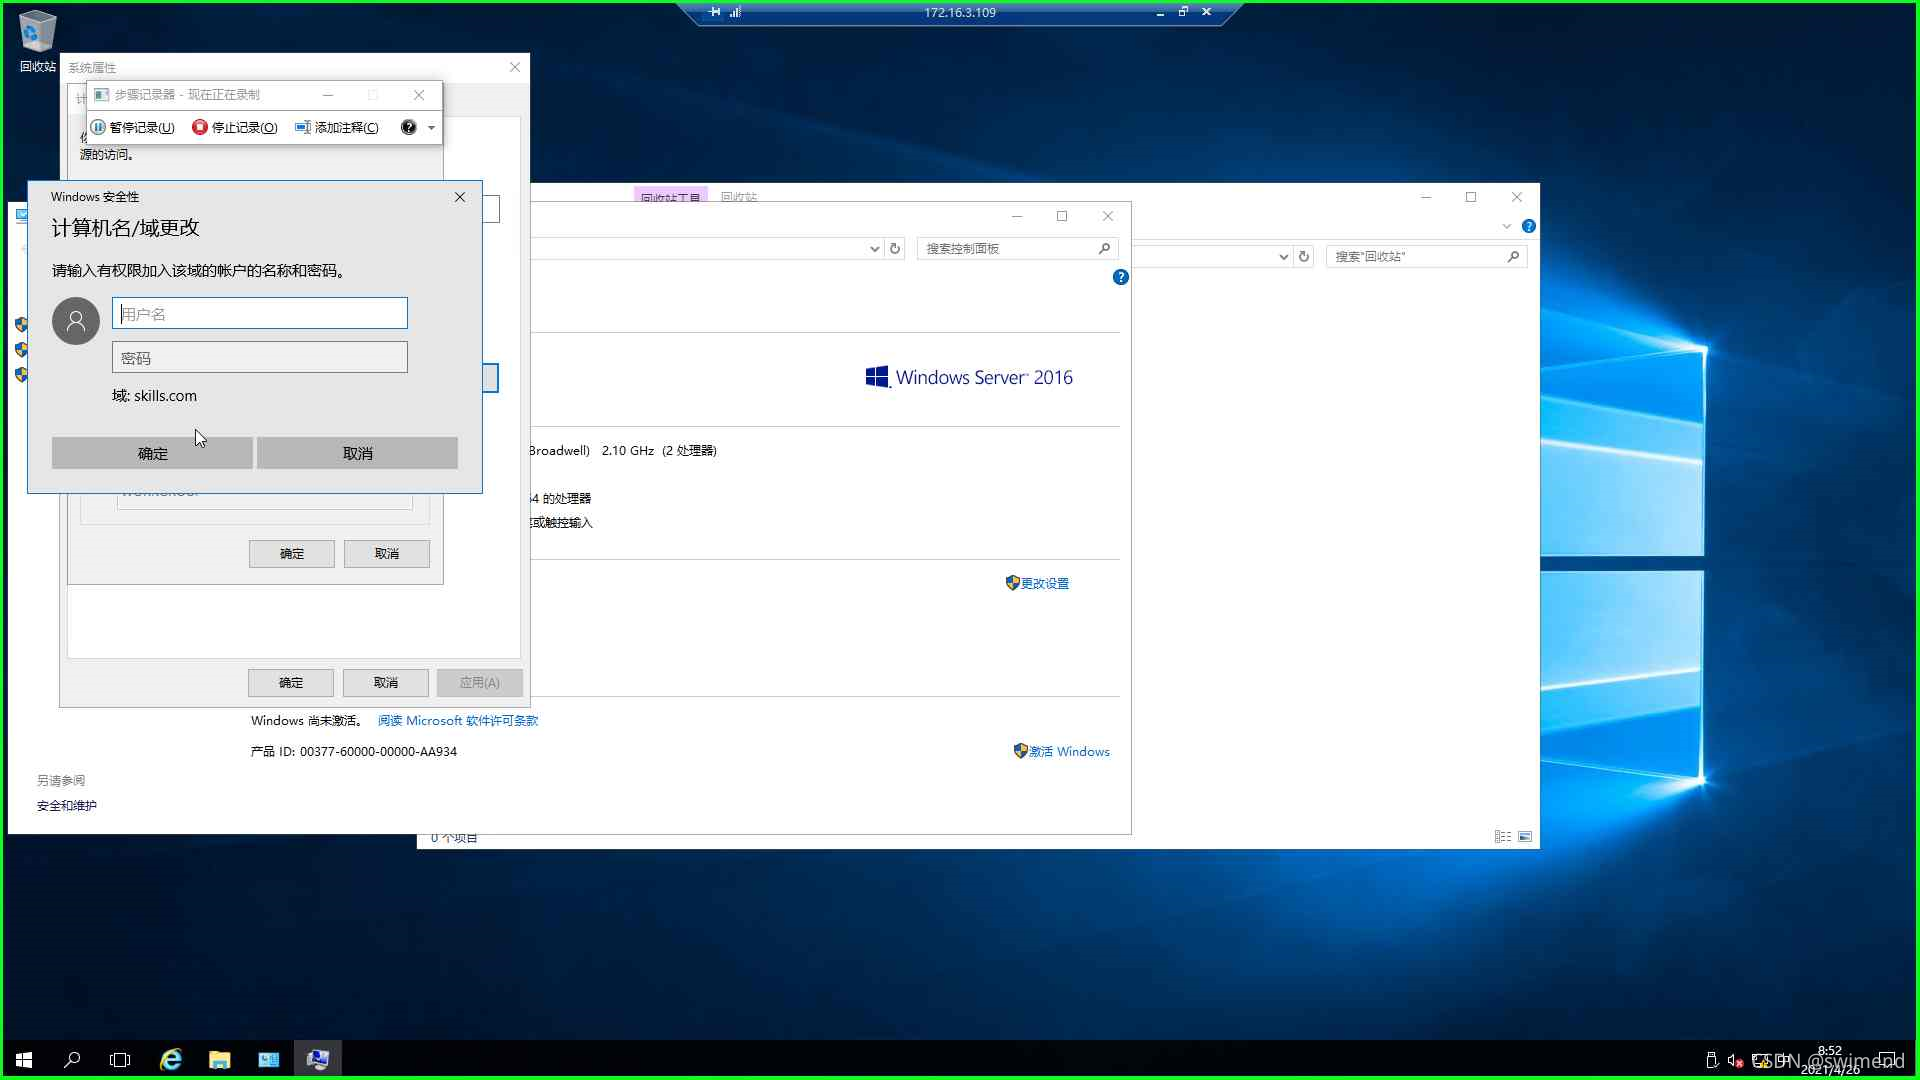Click the 激活 Windows link
Viewport: 1920px width, 1080px height.
pyautogui.click(x=1062, y=751)
